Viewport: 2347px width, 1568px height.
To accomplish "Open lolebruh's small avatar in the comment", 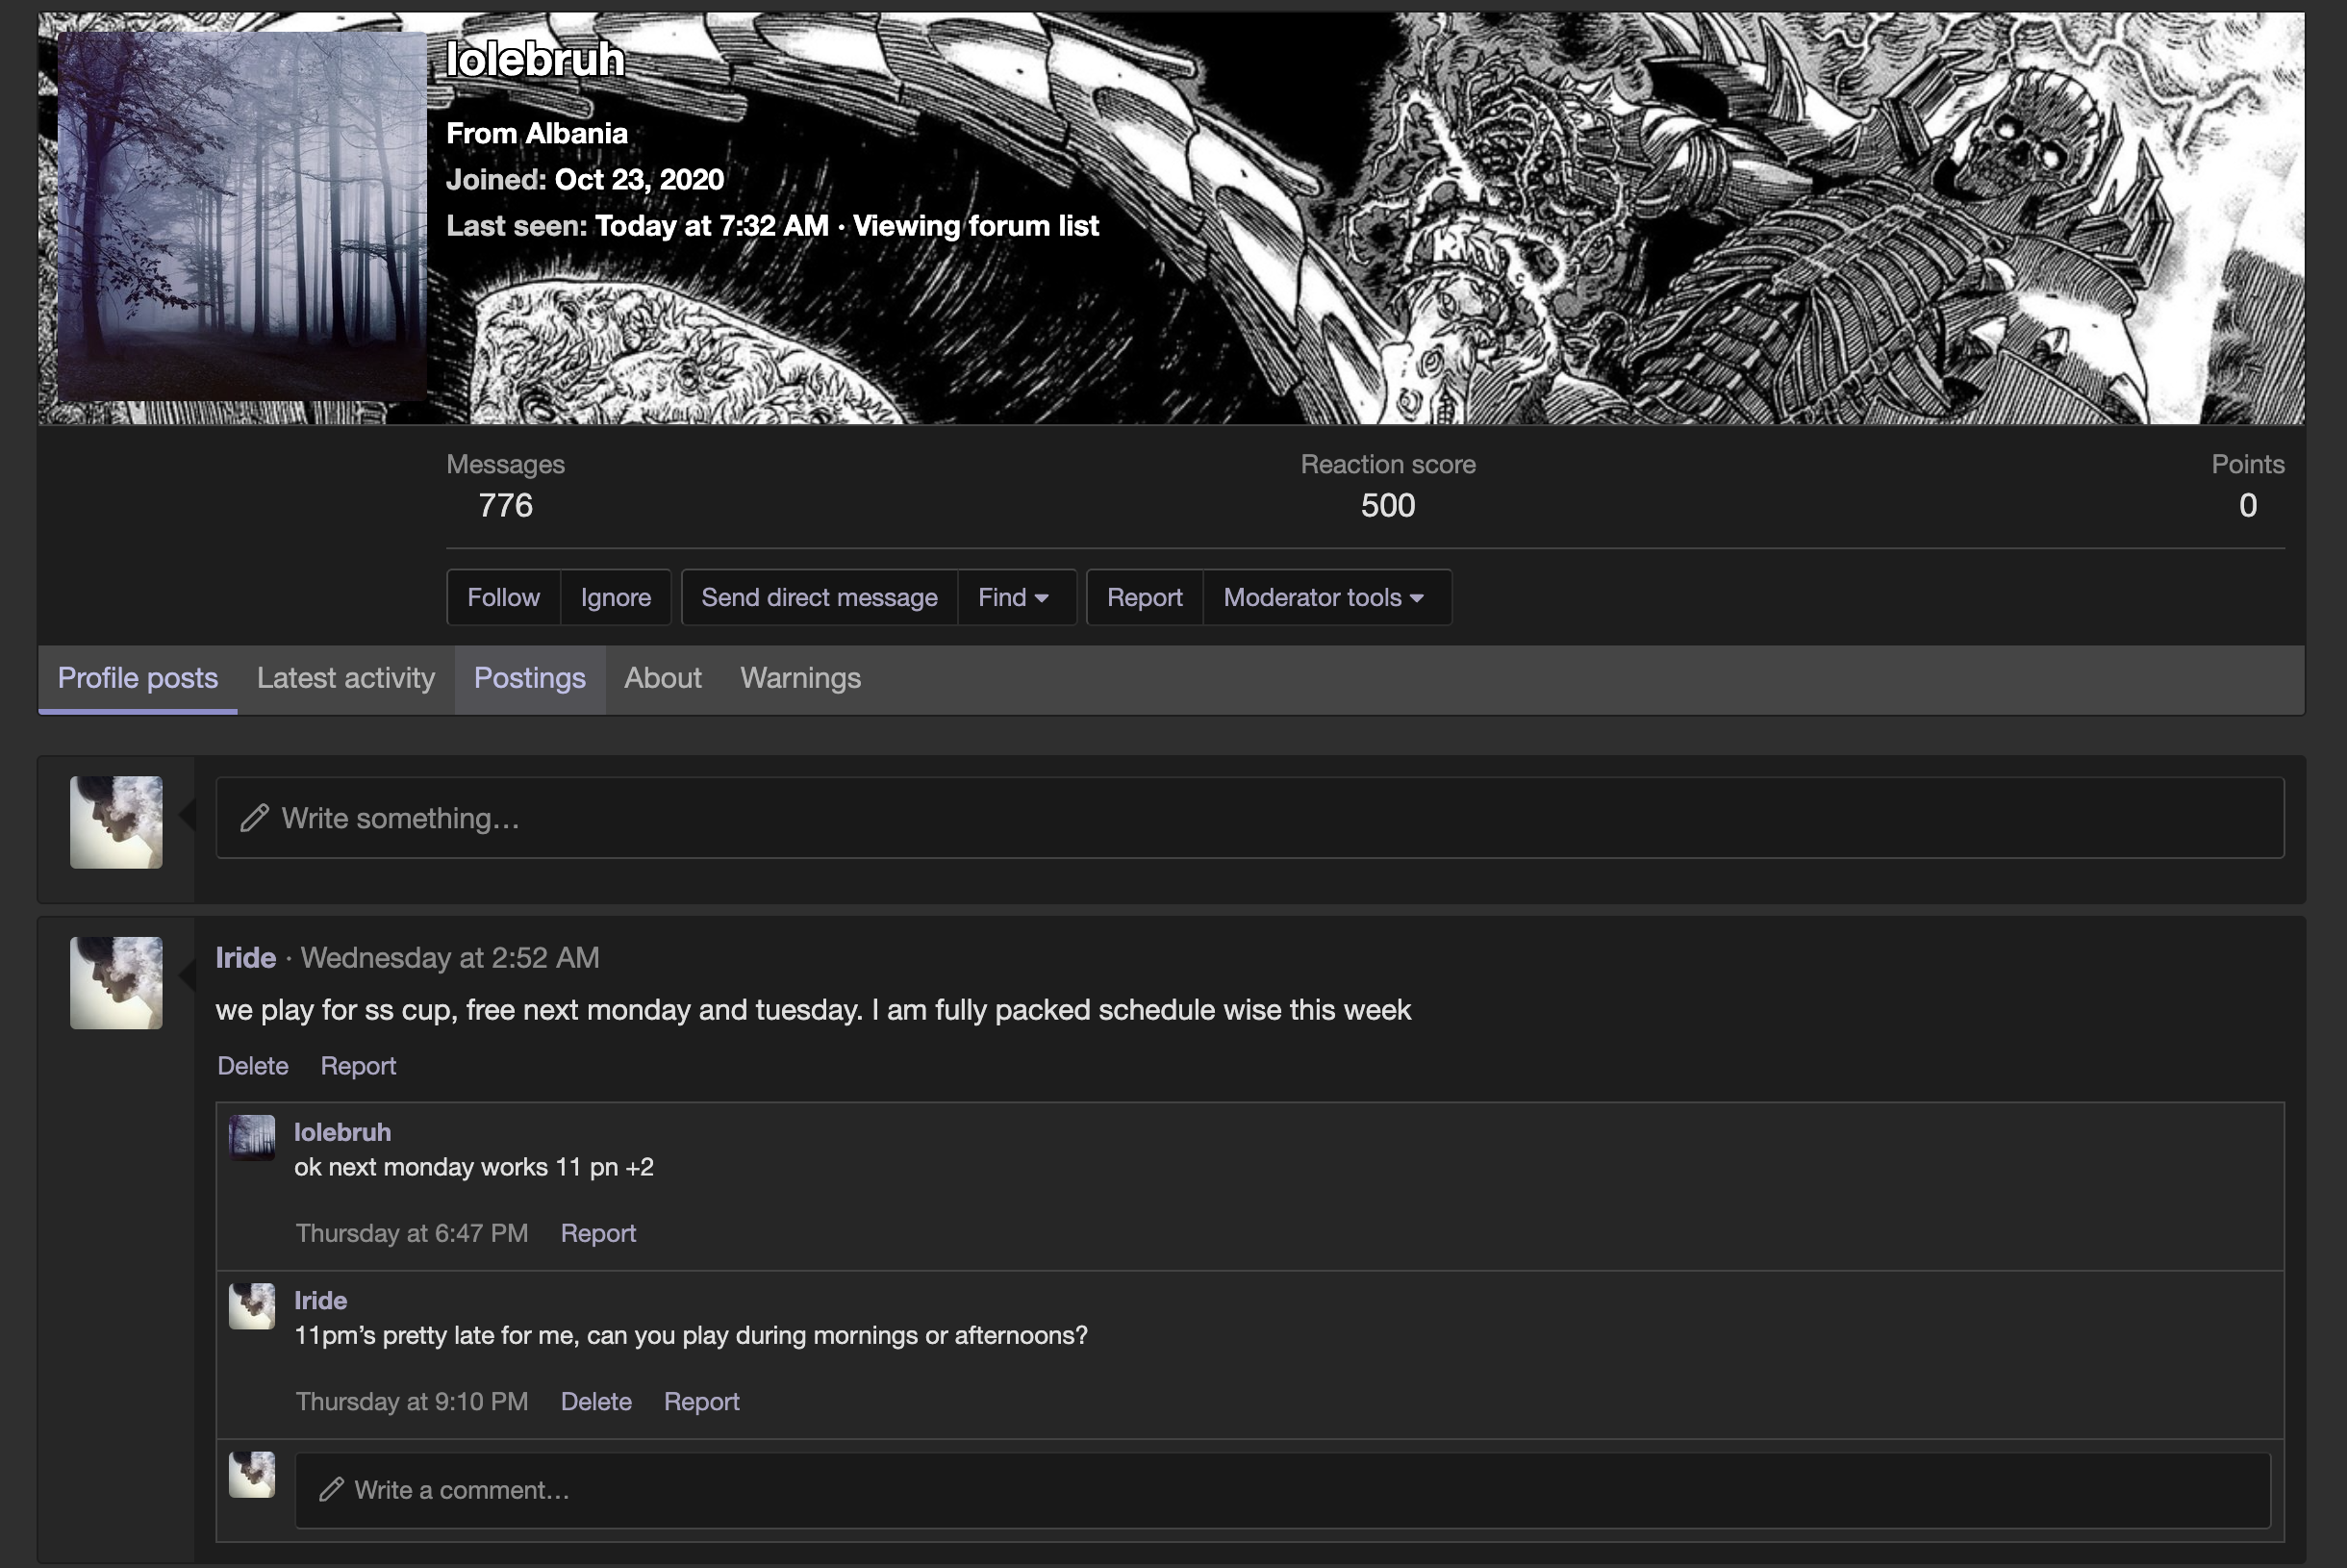I will click(252, 1138).
